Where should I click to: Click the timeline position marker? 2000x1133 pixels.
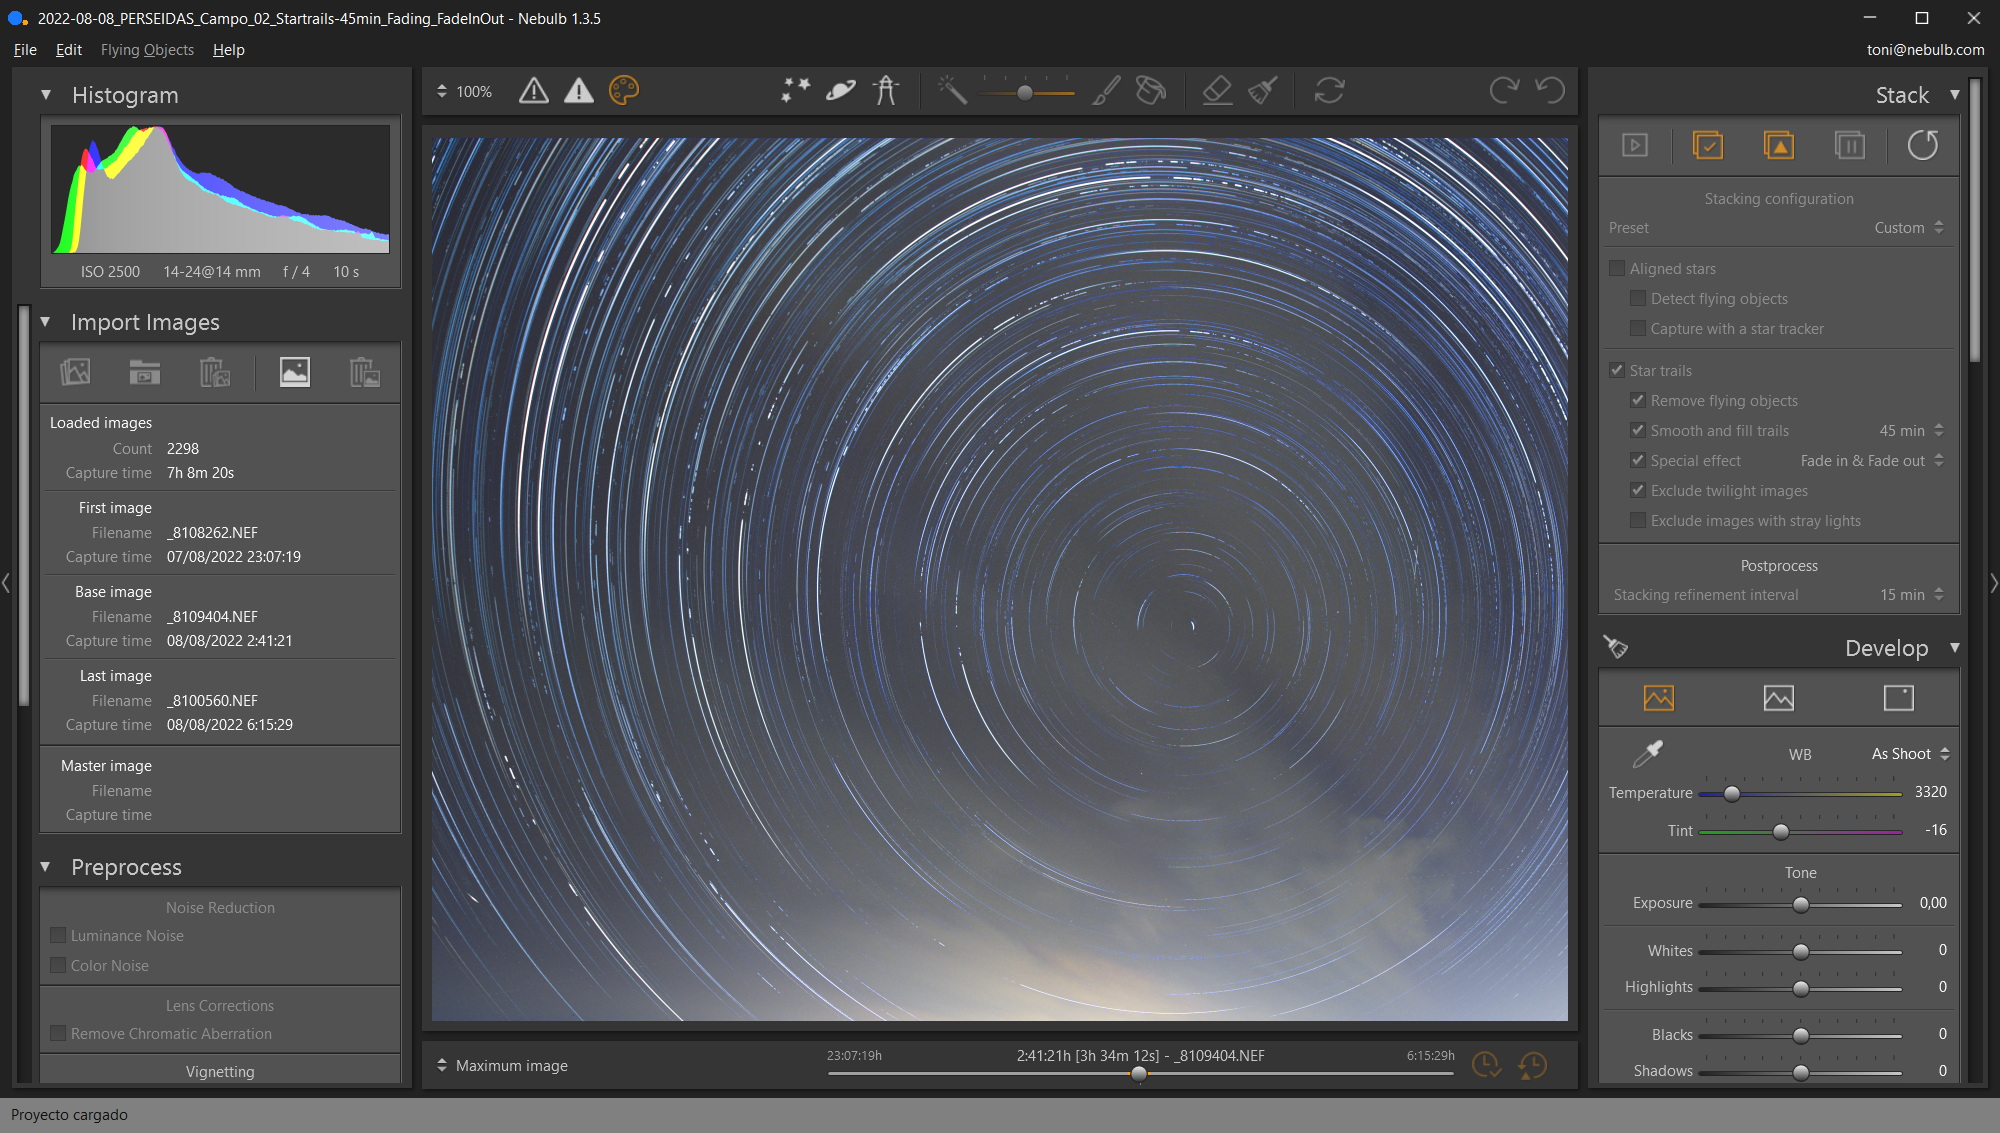tap(1138, 1074)
